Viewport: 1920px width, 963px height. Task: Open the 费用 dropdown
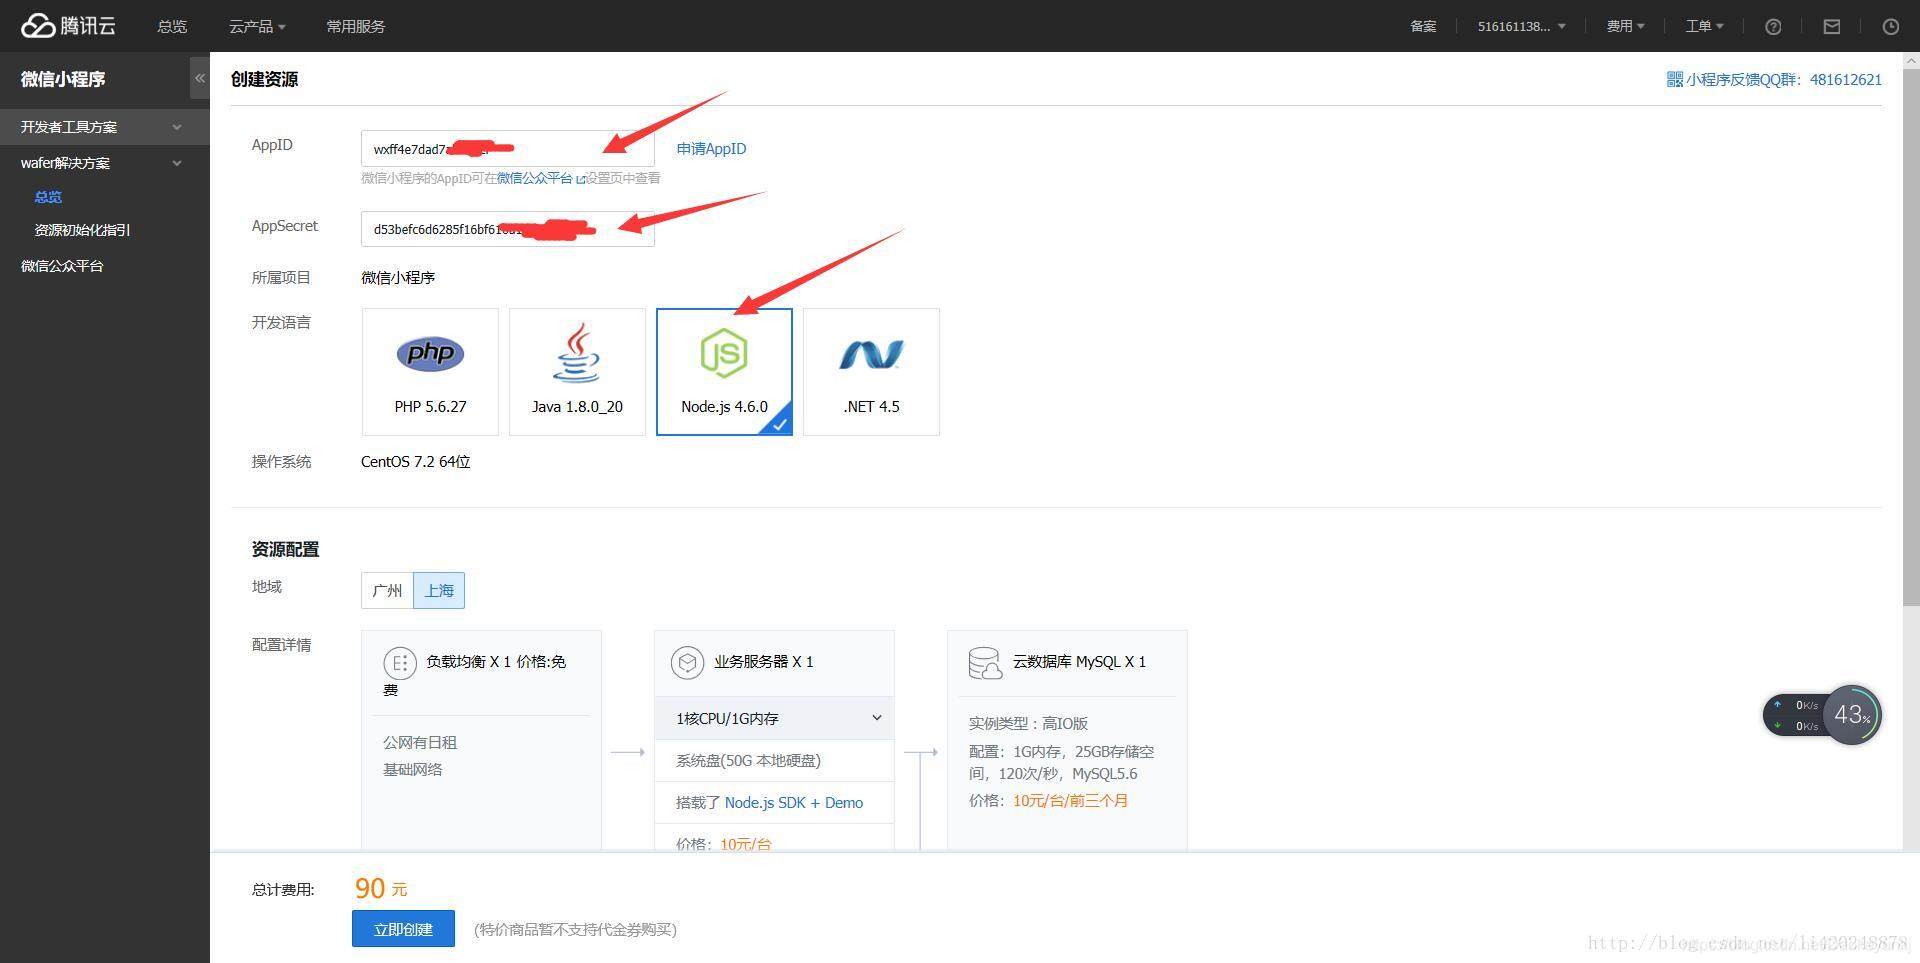1625,27
